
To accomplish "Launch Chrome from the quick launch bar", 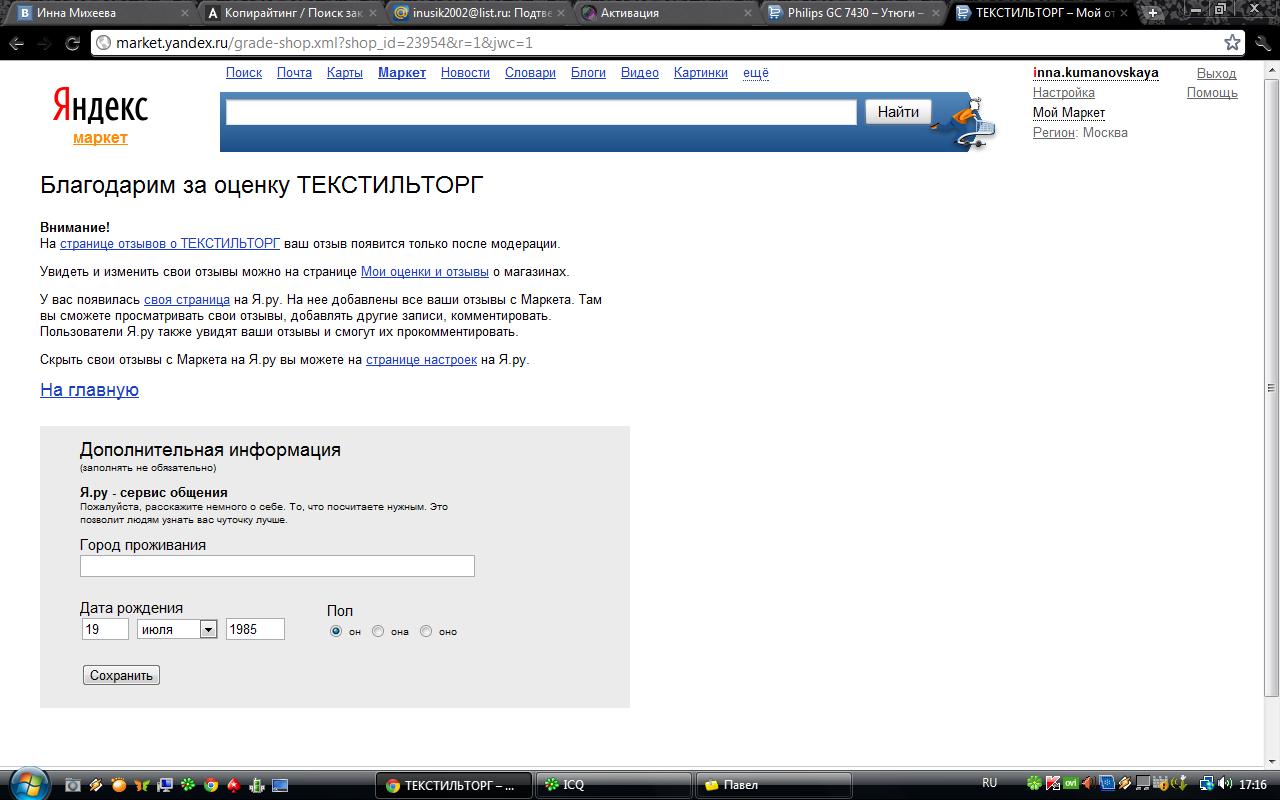I will (211, 785).
